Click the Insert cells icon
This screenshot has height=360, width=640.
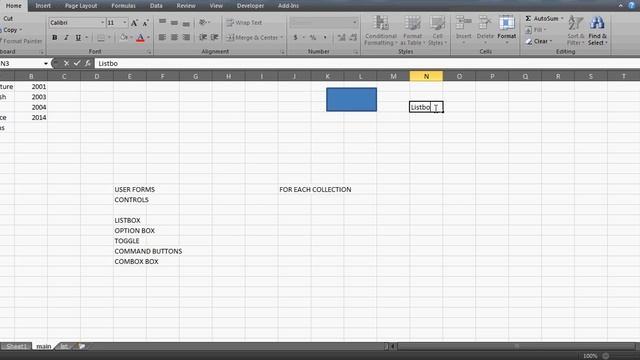pos(464,23)
